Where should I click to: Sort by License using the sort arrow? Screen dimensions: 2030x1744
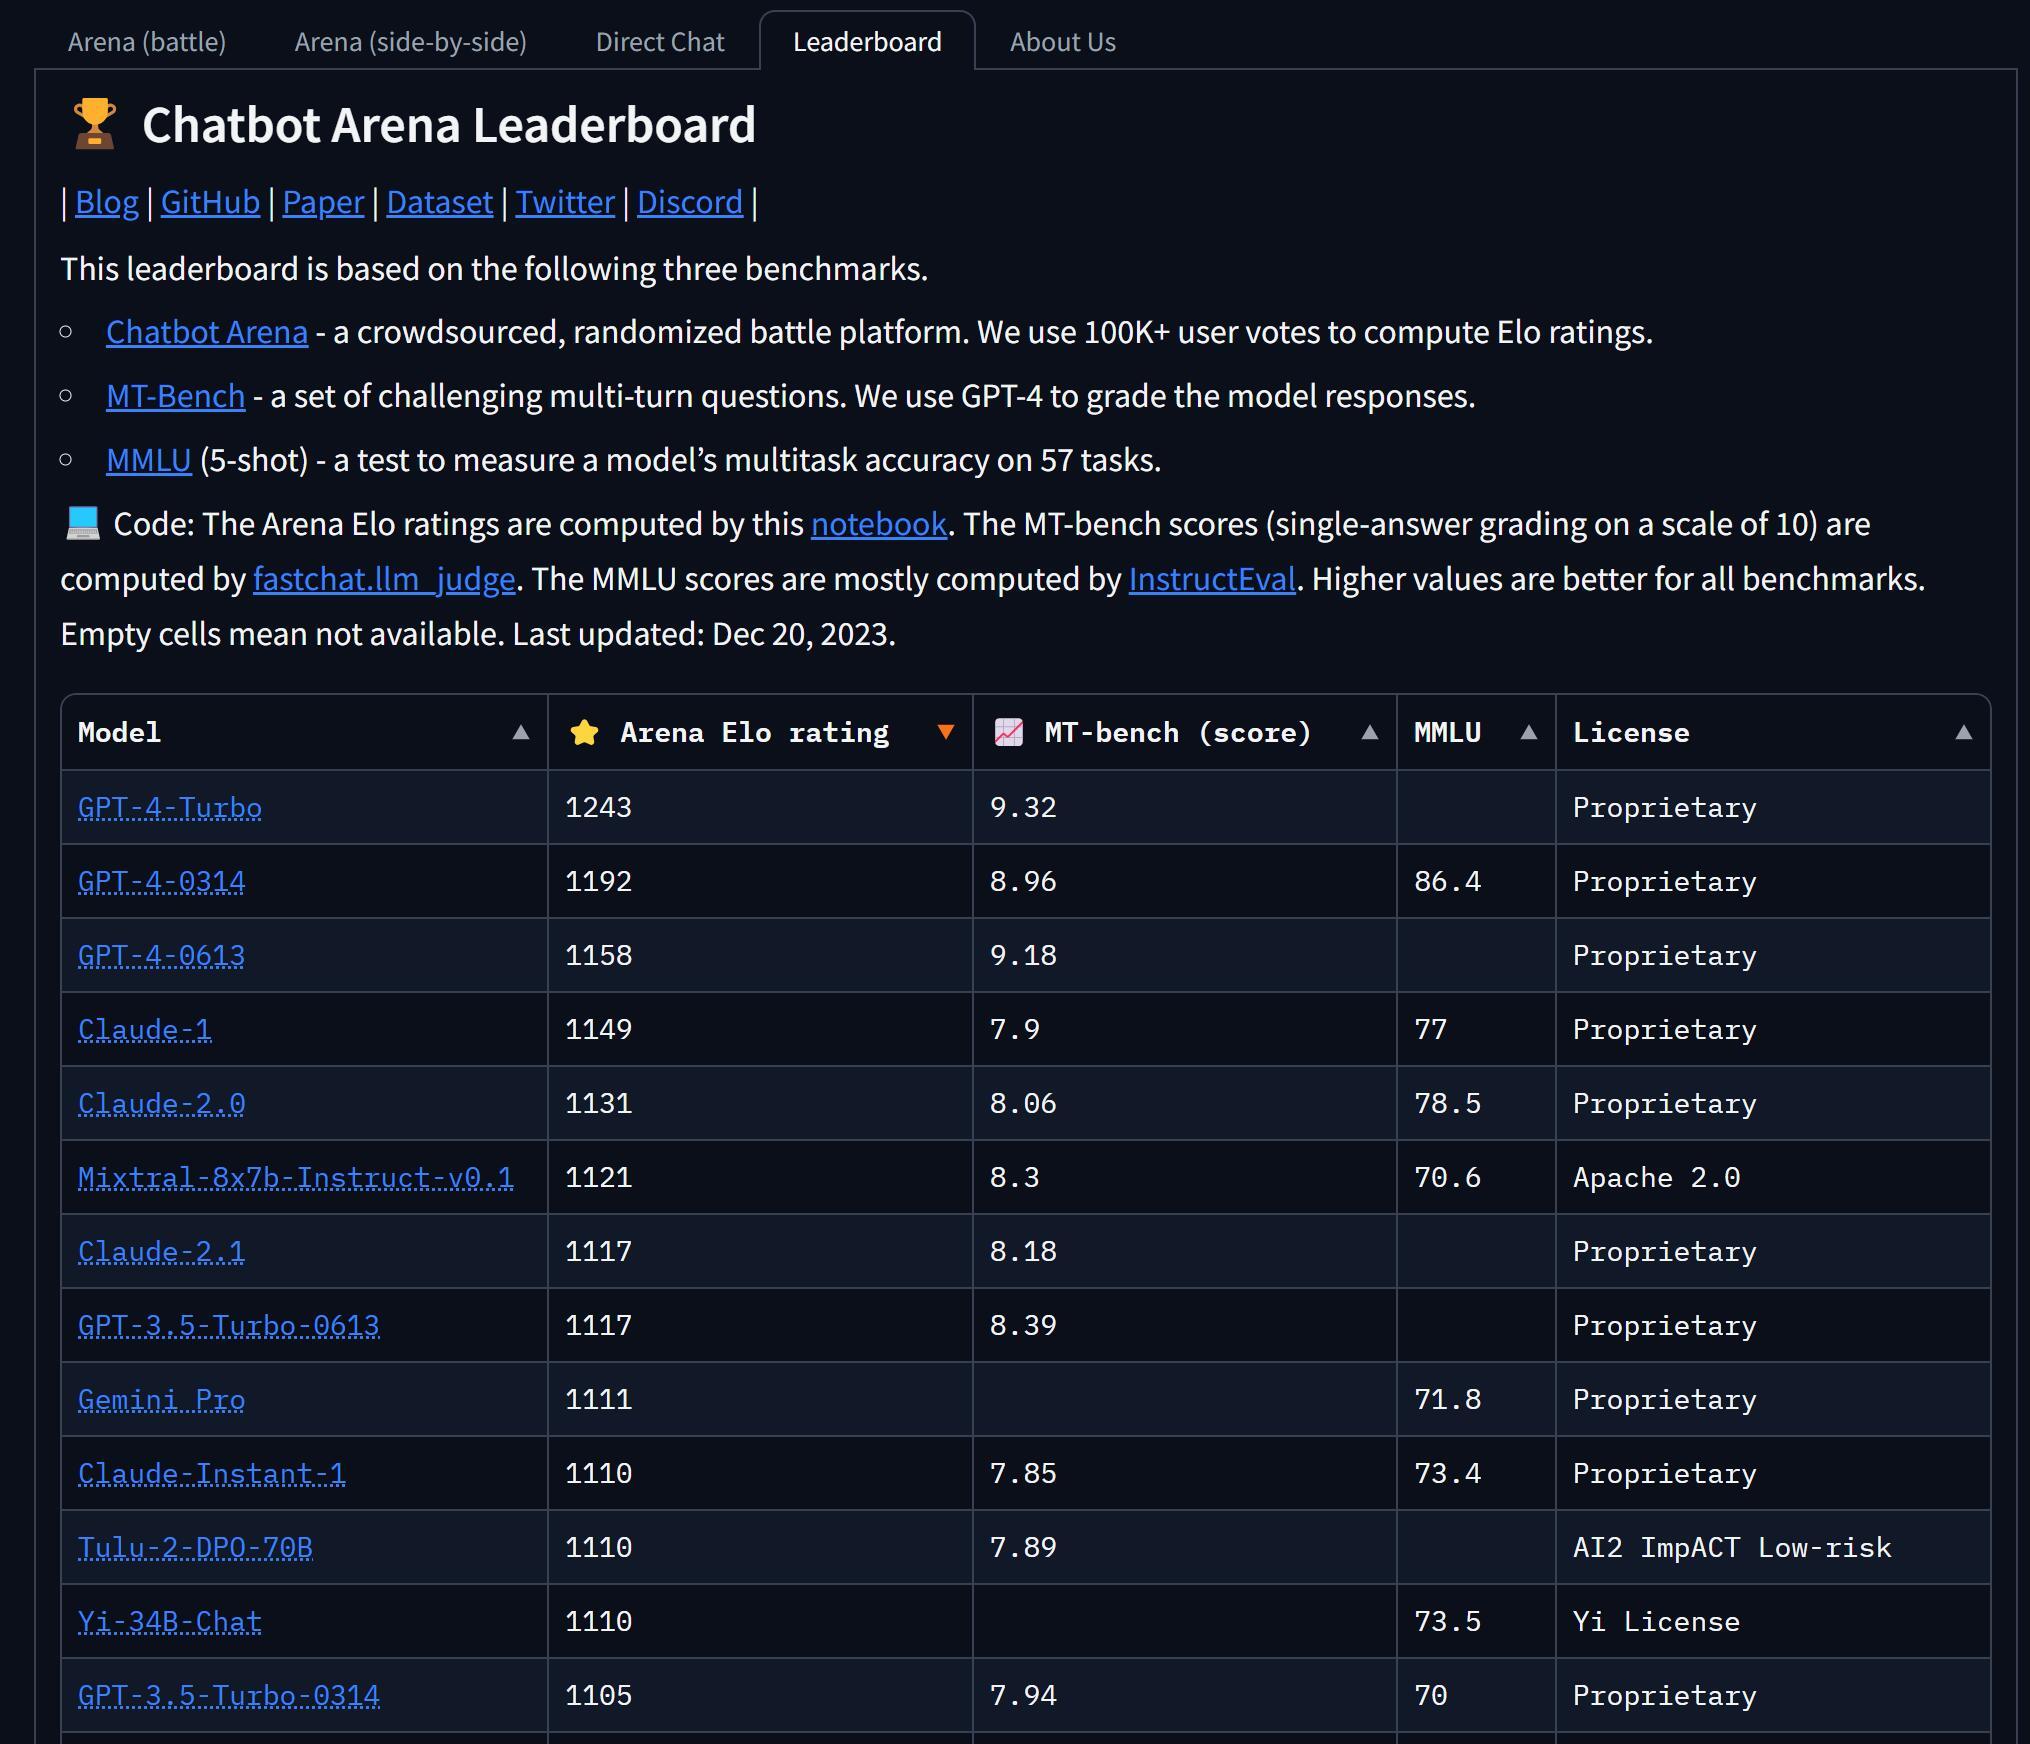1963,733
